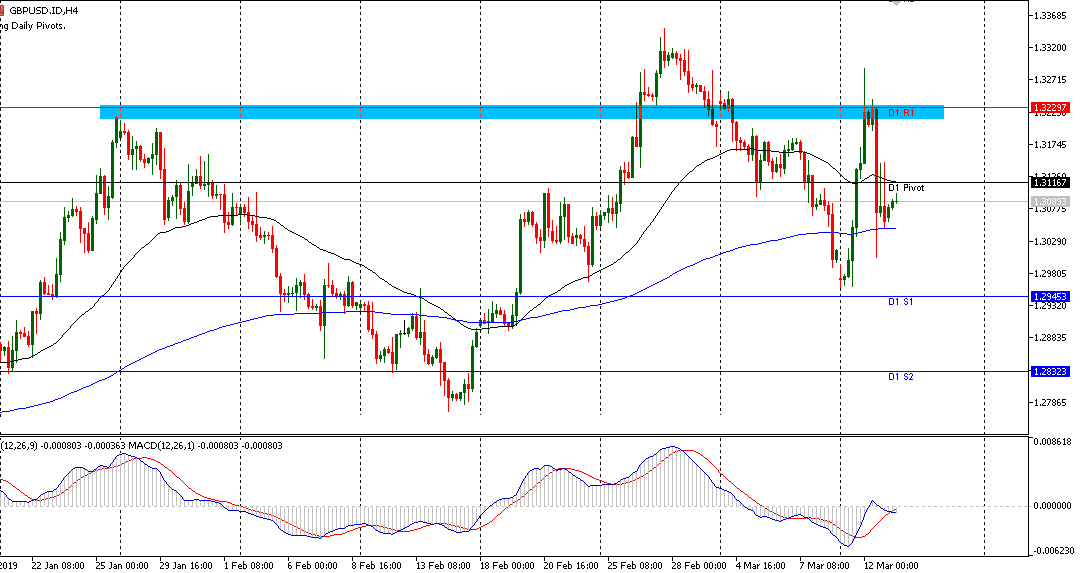Click the 12 Mar 00:00 time label
The width and height of the screenshot is (1081, 573).
tap(891, 565)
